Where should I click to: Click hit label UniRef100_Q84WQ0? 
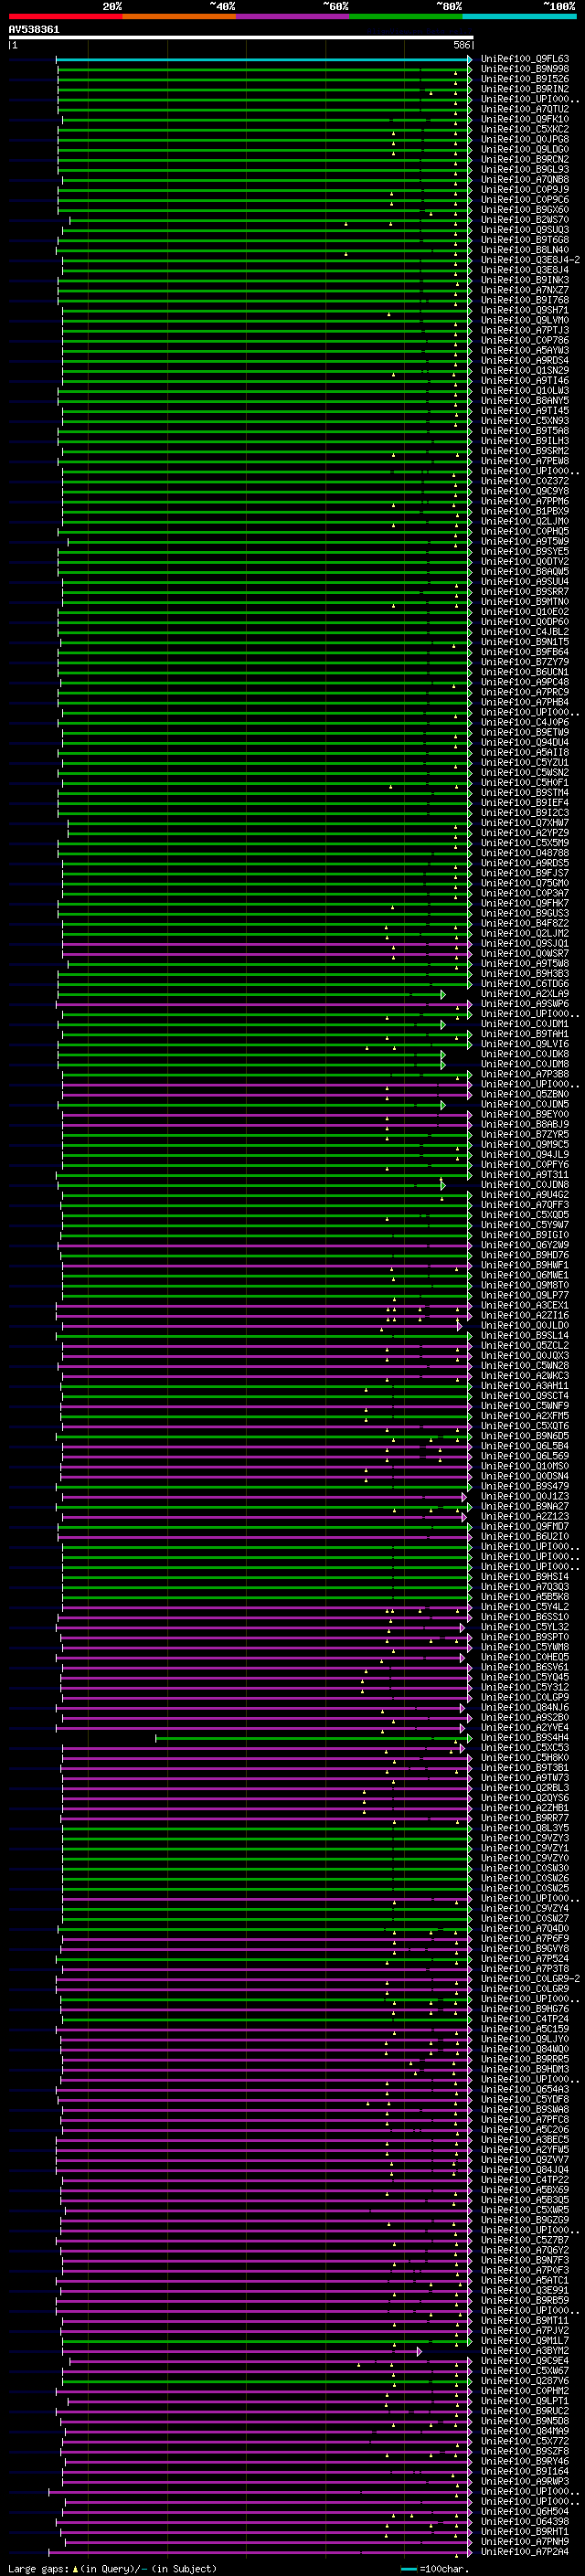(525, 2050)
